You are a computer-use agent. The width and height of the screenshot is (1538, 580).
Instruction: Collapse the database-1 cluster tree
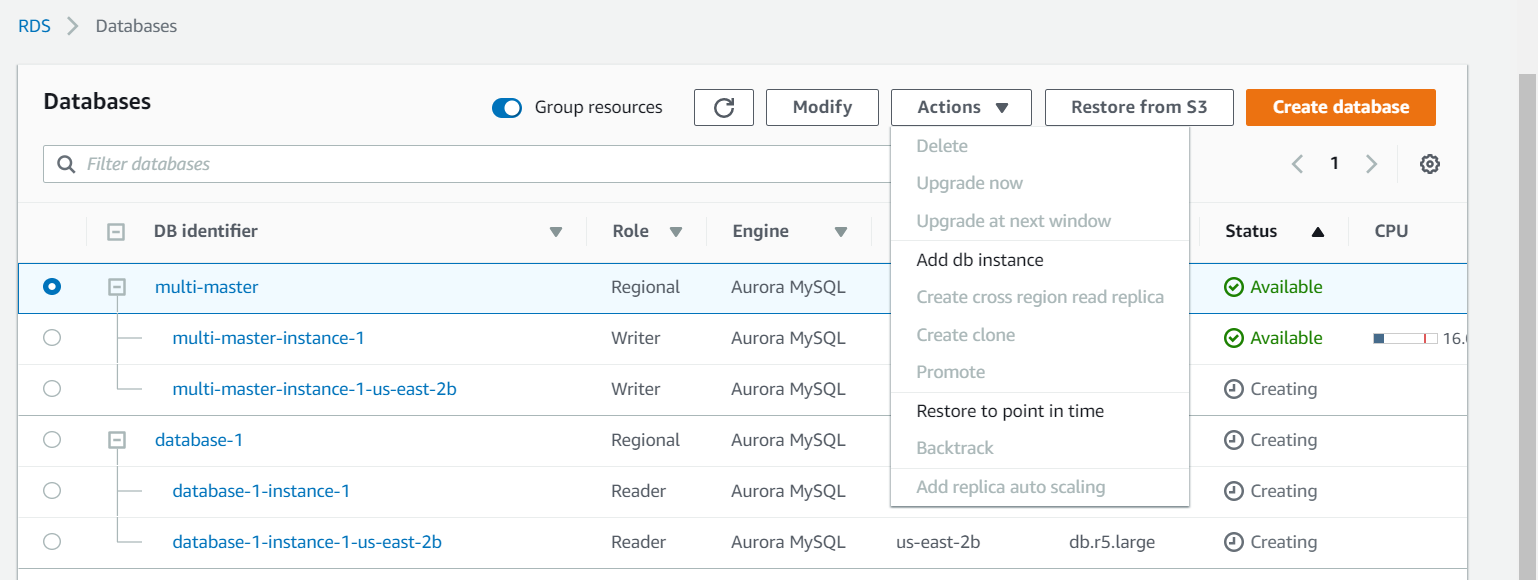point(117,440)
